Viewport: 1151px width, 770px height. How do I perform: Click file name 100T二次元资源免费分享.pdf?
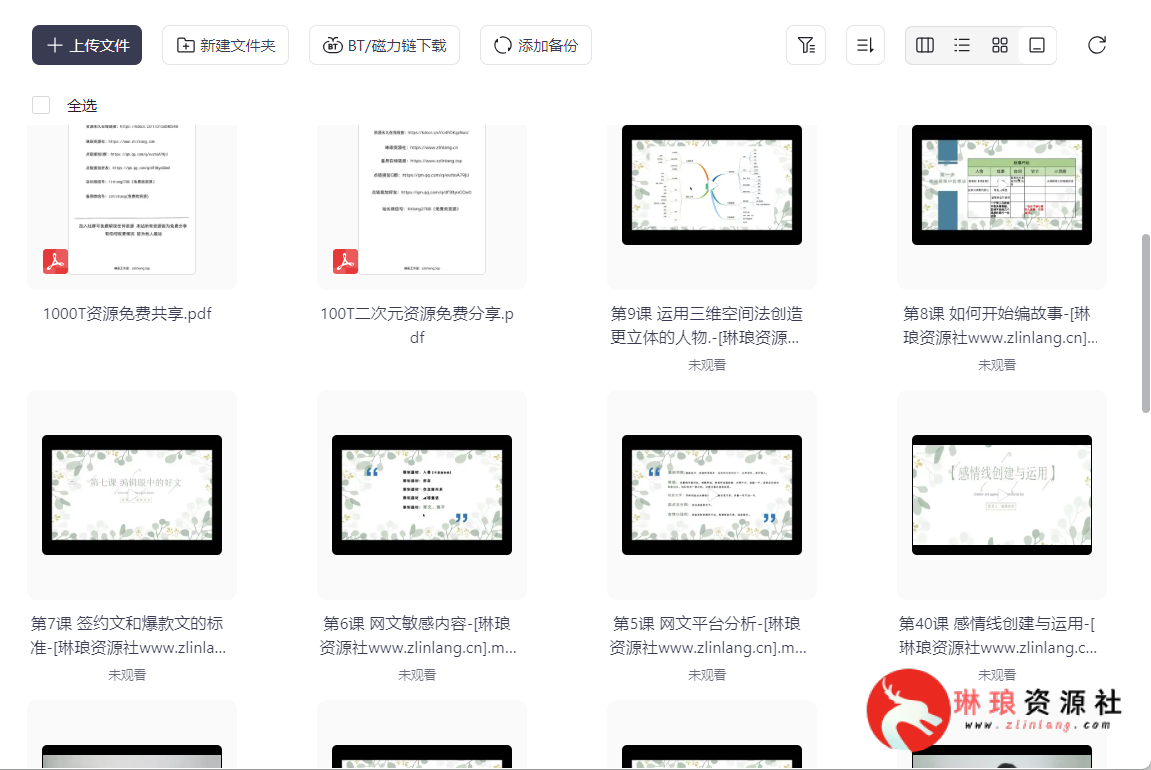[x=417, y=325]
